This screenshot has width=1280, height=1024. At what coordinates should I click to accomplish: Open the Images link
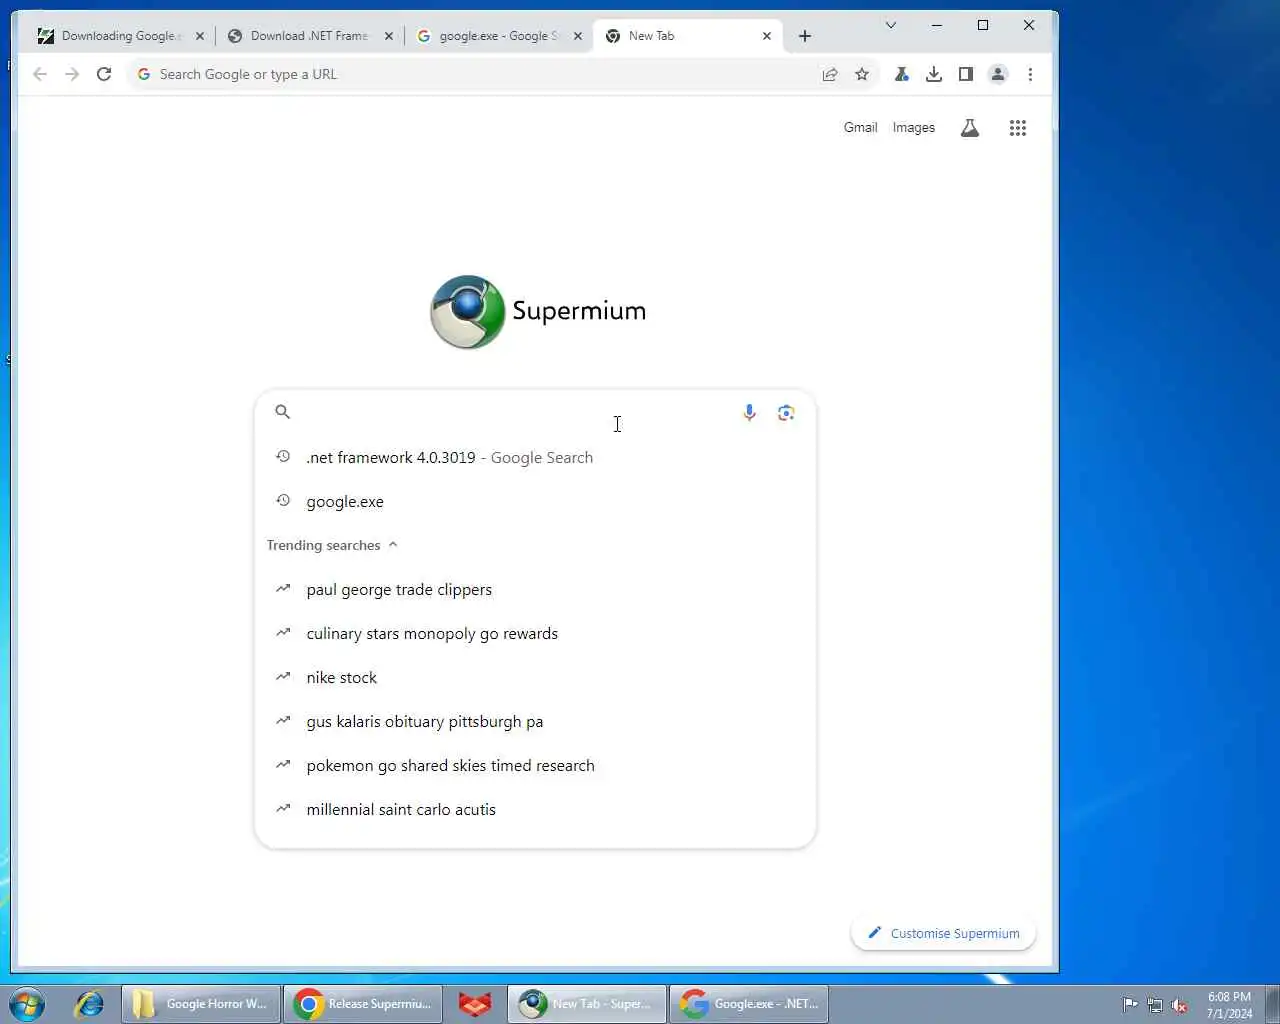(914, 128)
